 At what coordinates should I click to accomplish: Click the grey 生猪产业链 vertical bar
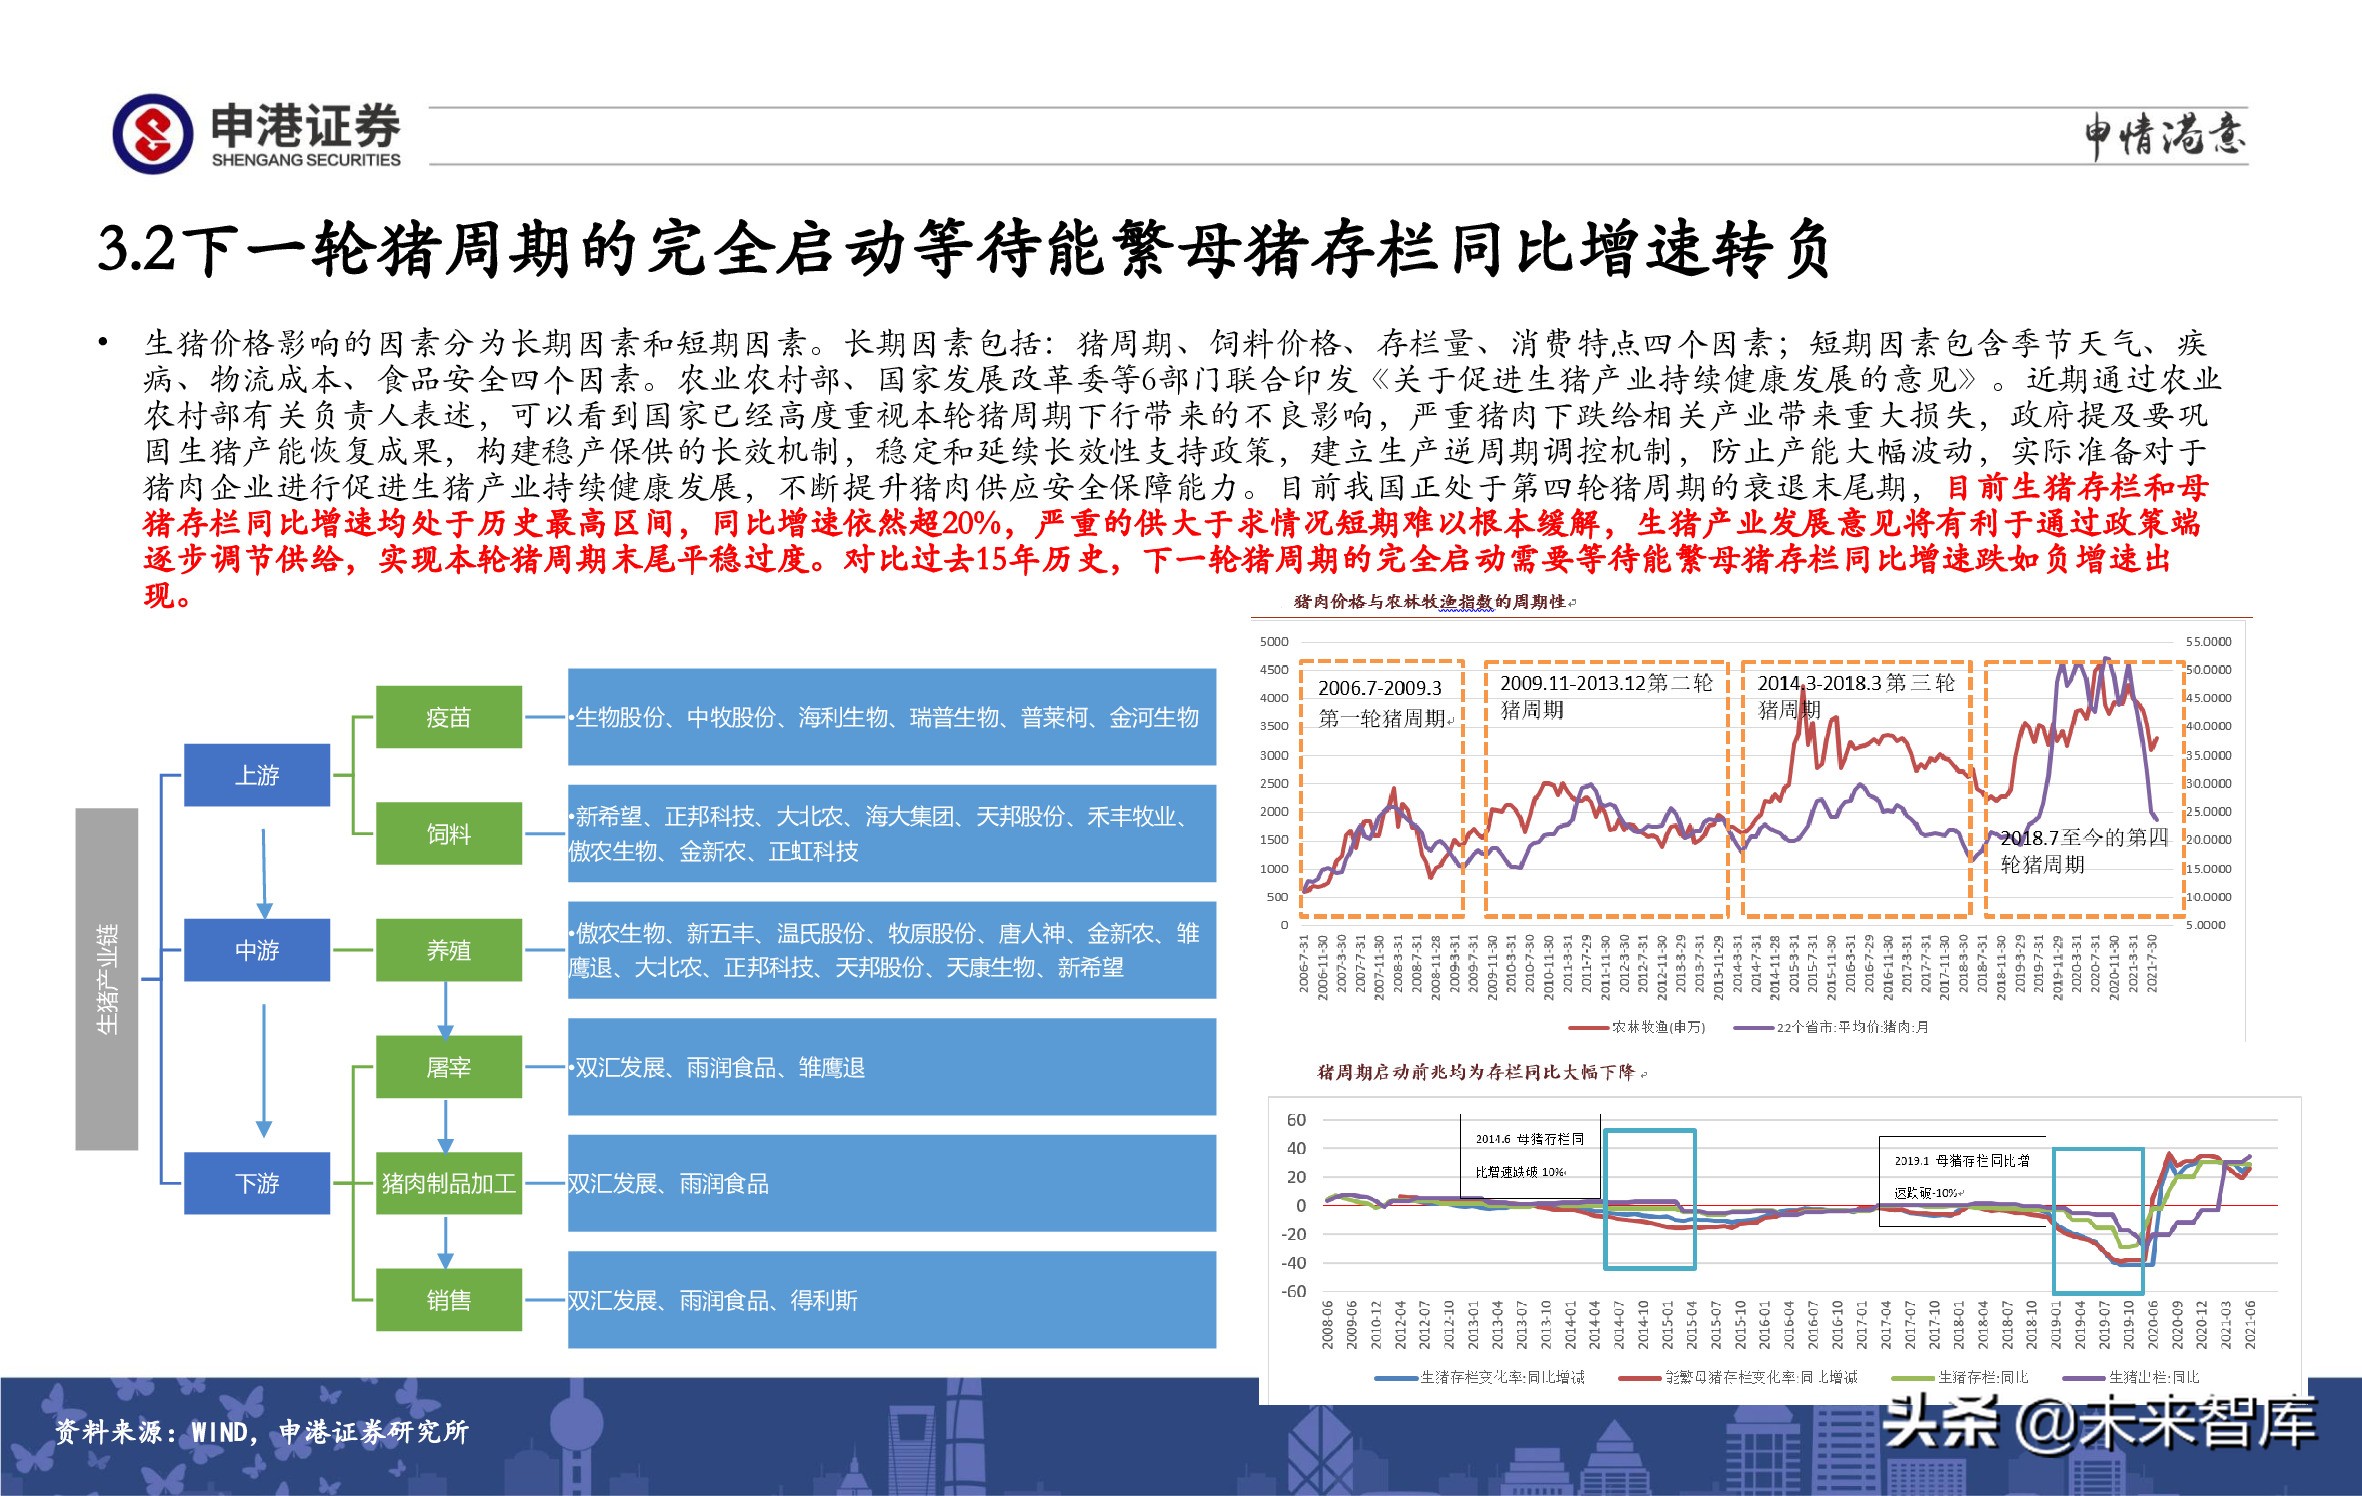point(107,979)
